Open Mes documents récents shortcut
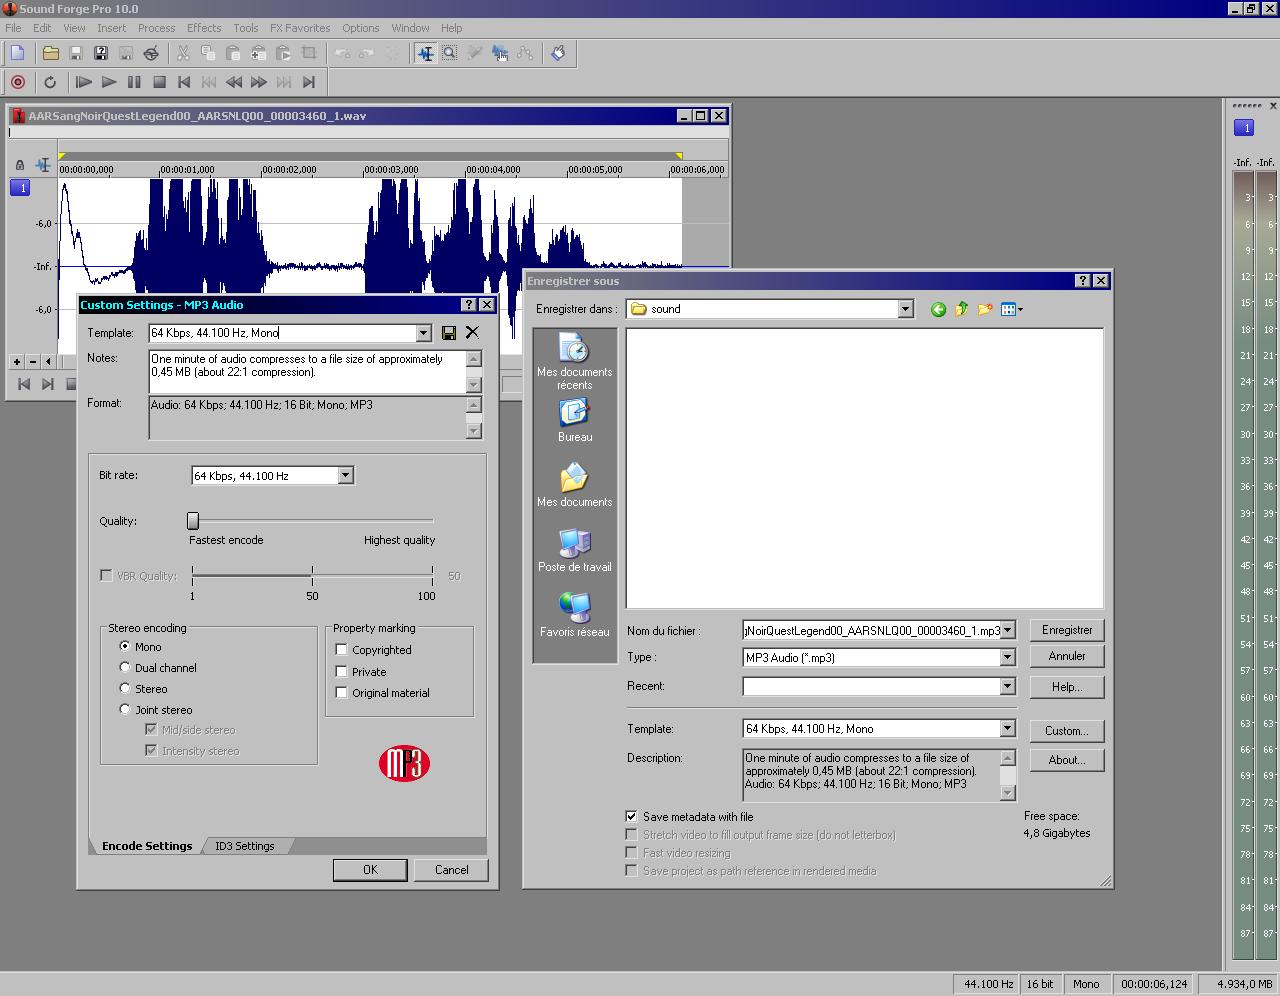 pyautogui.click(x=574, y=363)
